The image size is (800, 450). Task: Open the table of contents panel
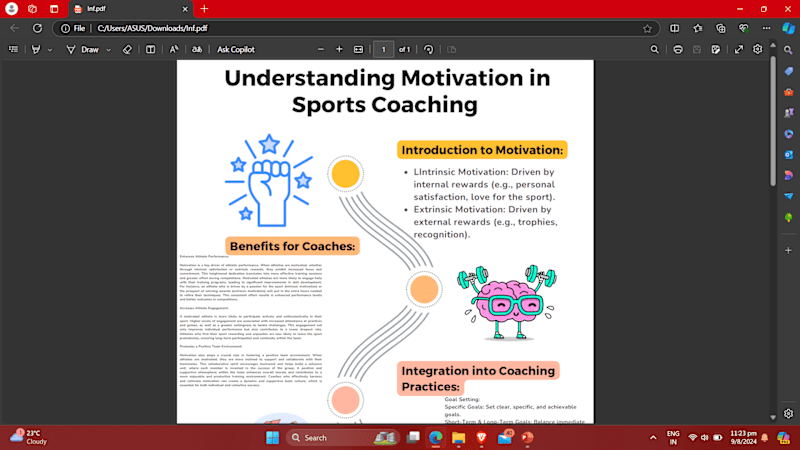14,49
